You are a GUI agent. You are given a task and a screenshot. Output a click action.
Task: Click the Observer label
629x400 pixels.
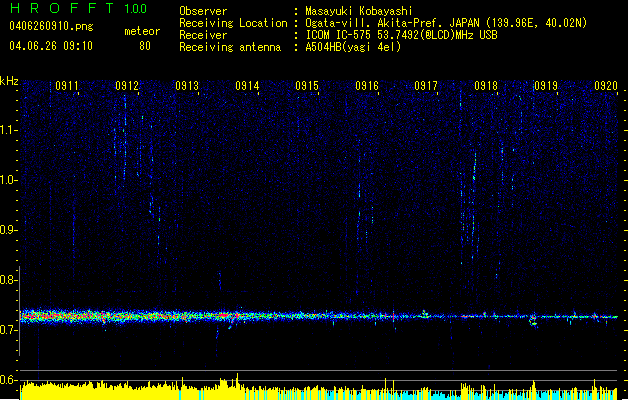(203, 11)
